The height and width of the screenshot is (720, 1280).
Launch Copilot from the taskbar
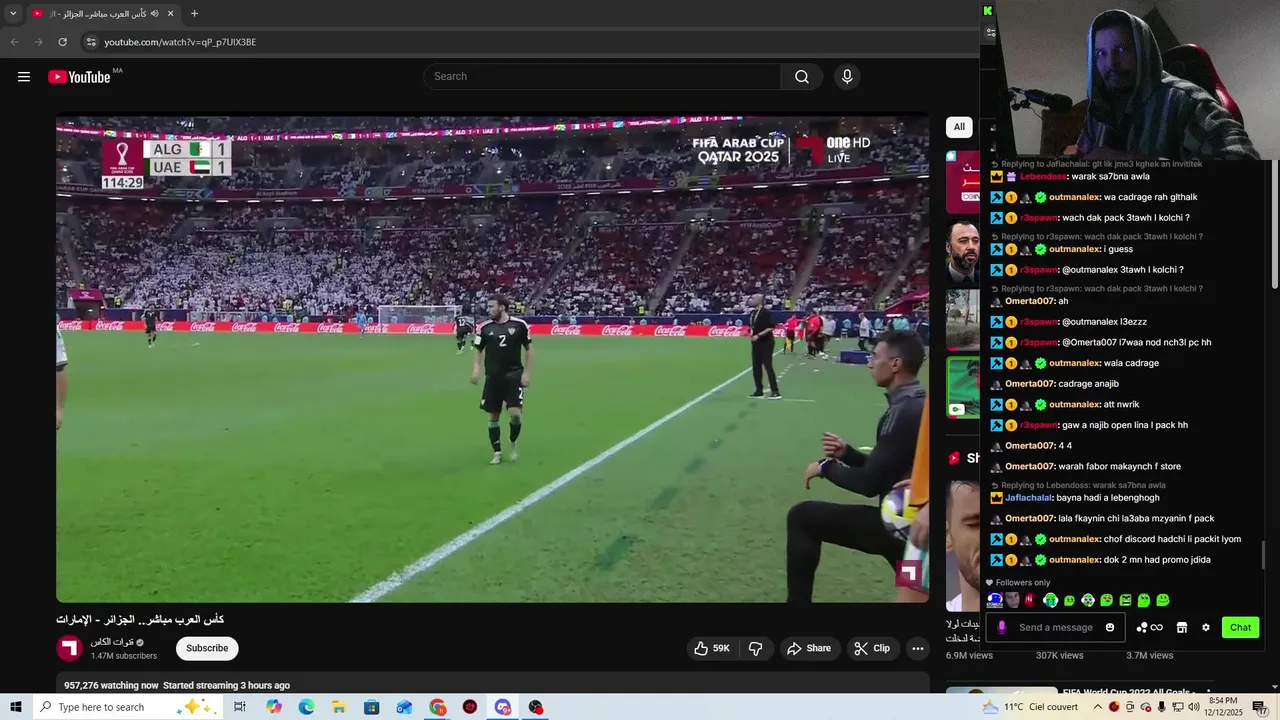[274, 707]
